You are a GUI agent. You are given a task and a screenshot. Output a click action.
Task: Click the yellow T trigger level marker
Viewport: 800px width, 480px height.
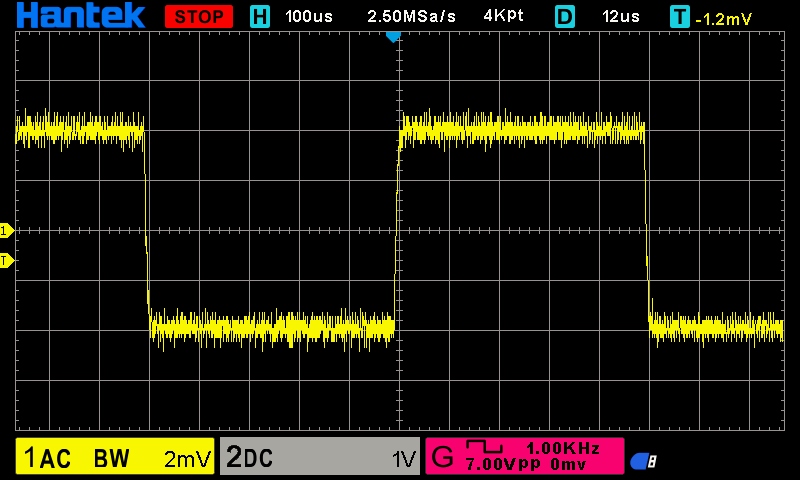pos(7,261)
